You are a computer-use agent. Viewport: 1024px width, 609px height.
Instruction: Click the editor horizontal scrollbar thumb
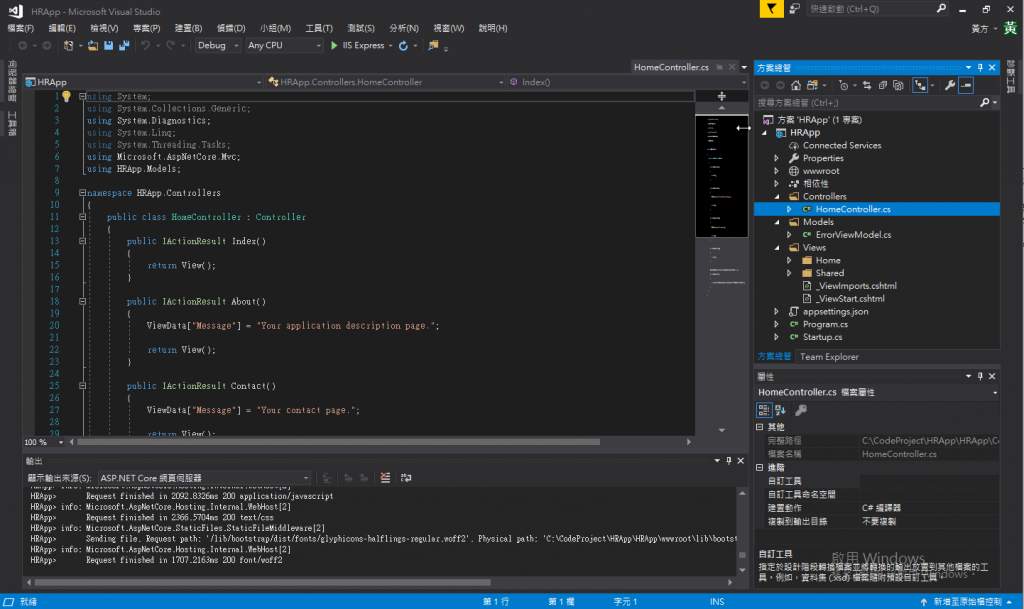pyautogui.click(x=338, y=443)
